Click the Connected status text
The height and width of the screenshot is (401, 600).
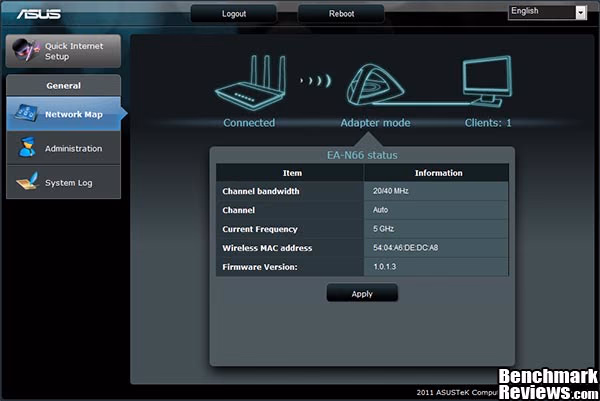click(249, 123)
